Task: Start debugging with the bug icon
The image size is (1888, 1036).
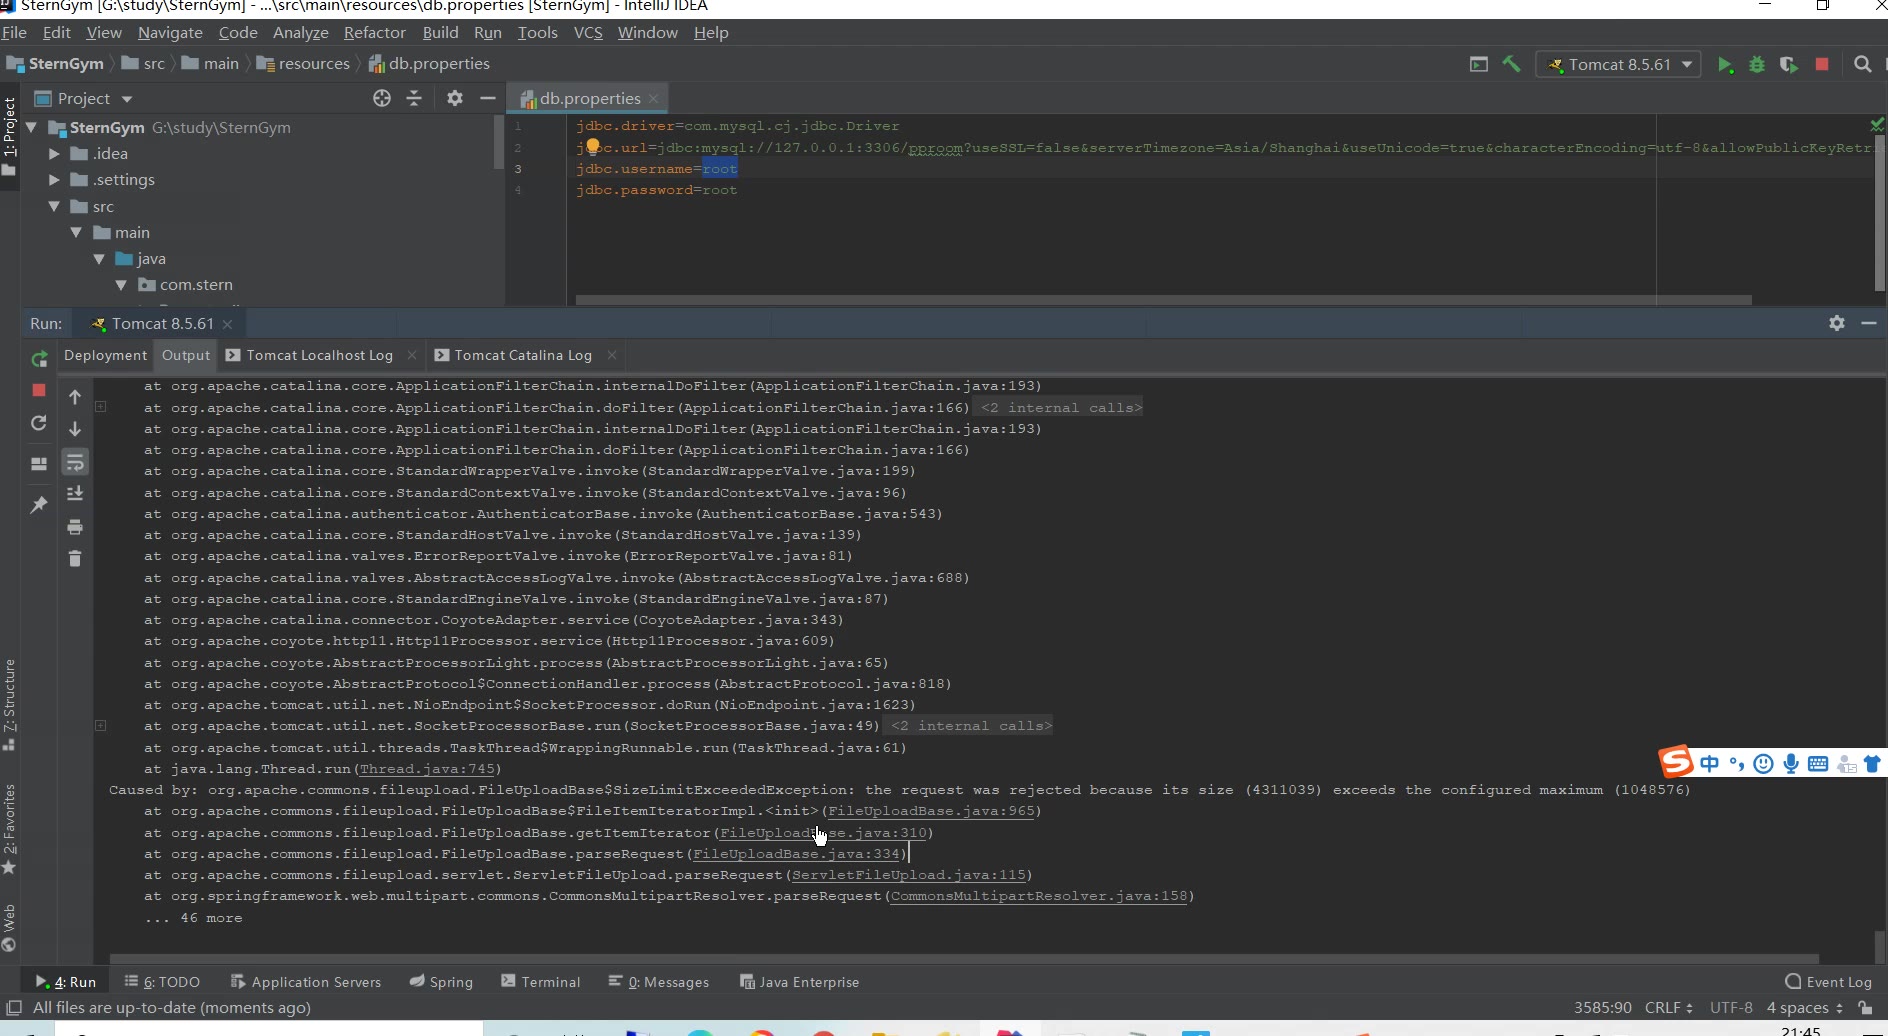Action: (1757, 64)
